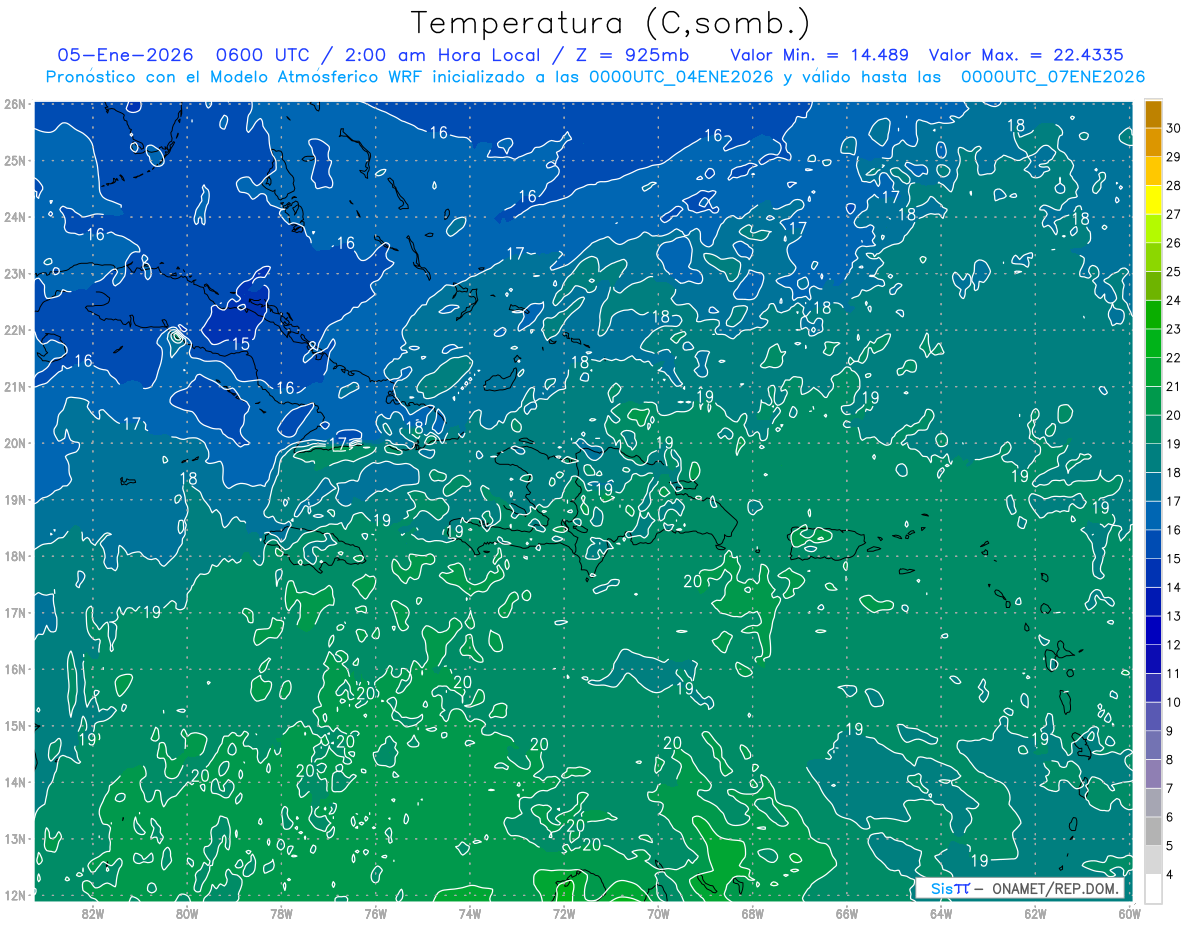Screen dimensions: 1200x927
Task: Click the 72W longitude axis label
Action: pos(564,912)
